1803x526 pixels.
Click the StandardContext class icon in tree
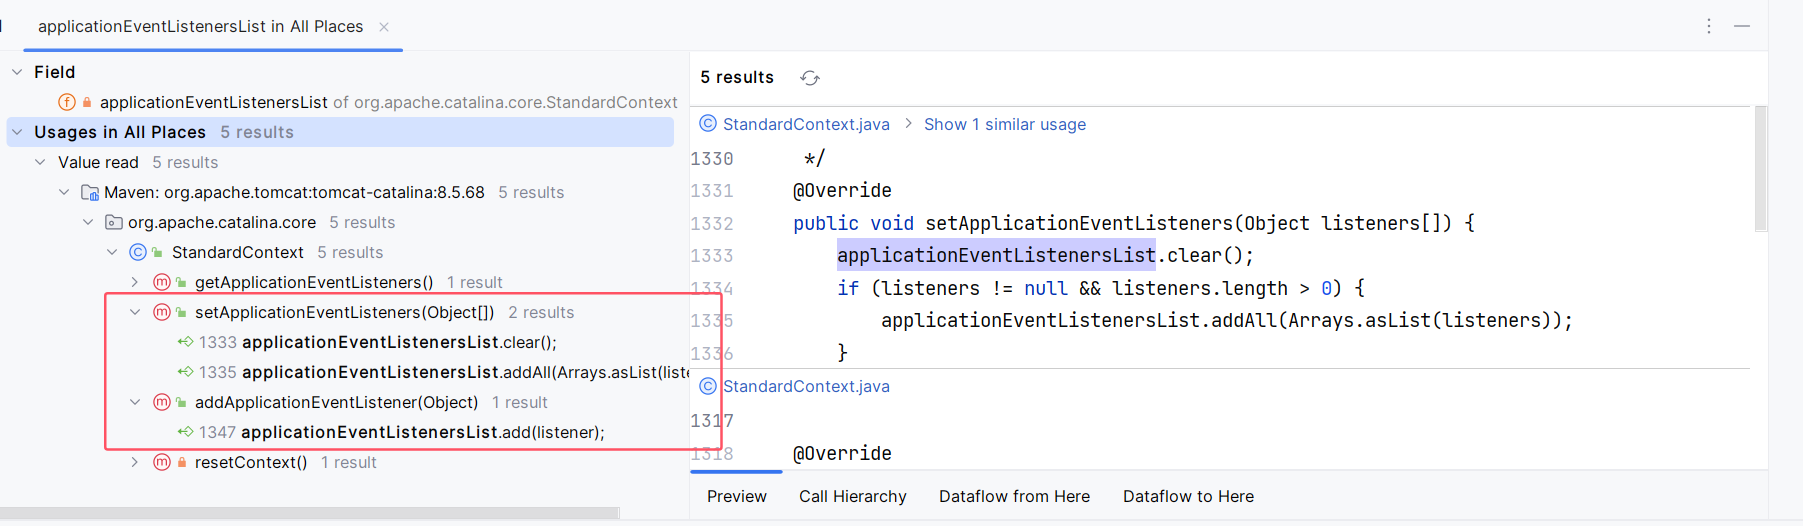click(138, 252)
